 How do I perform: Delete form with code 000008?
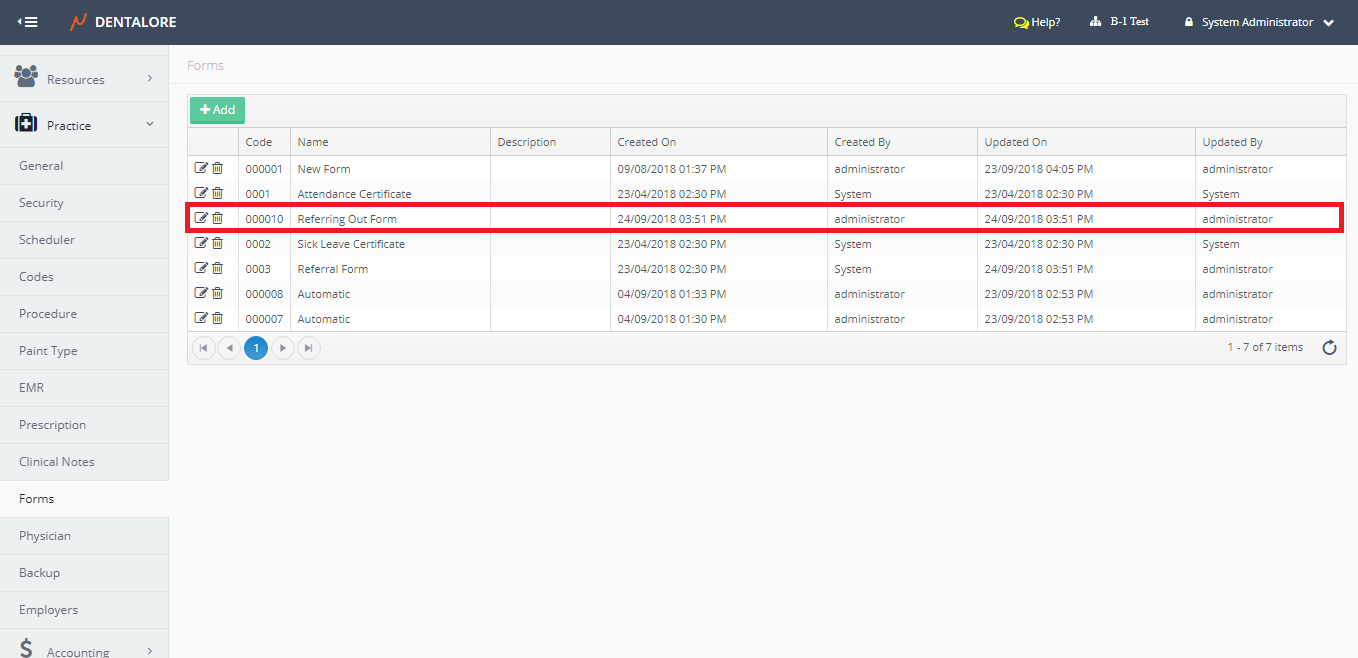pyautogui.click(x=217, y=293)
